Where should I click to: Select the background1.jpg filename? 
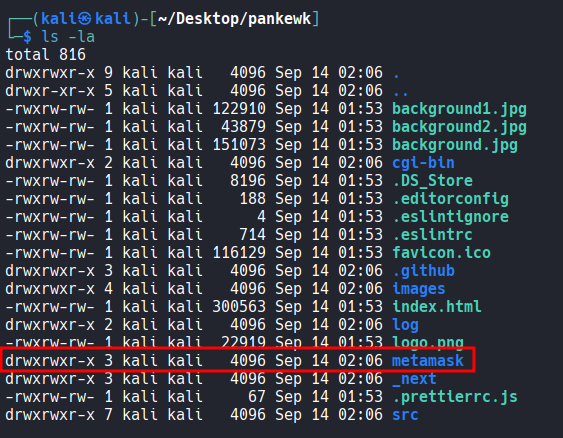tap(459, 109)
